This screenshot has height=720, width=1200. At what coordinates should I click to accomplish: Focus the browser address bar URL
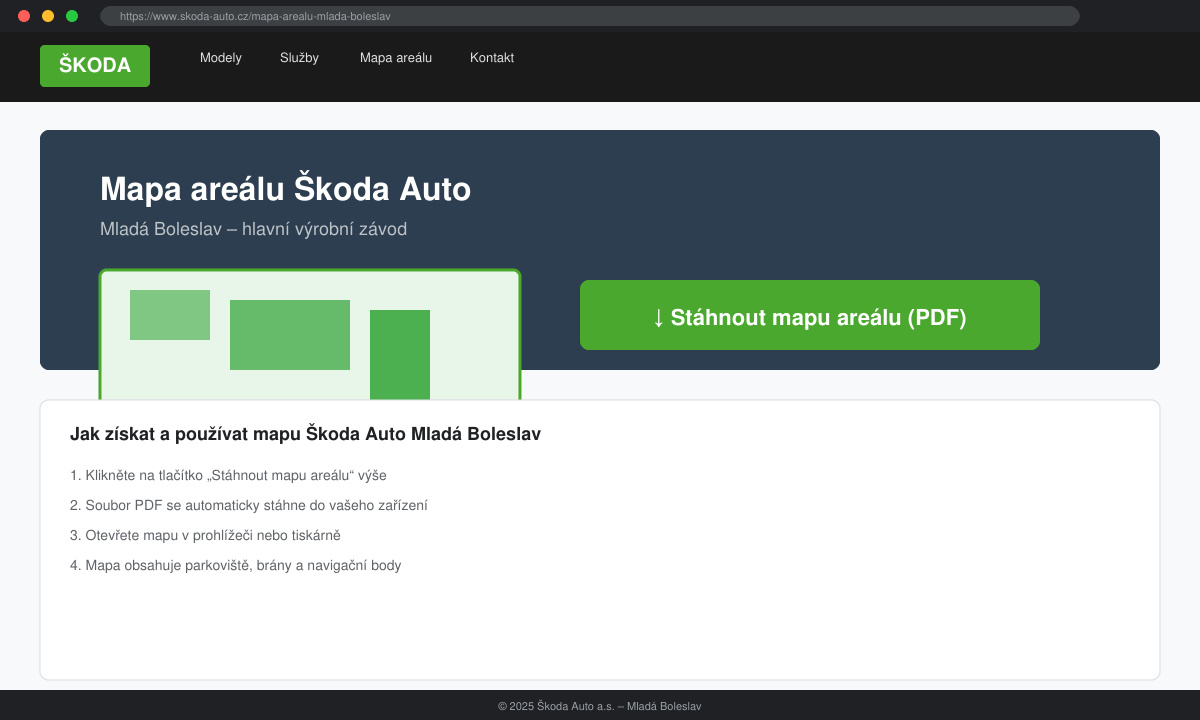click(590, 16)
